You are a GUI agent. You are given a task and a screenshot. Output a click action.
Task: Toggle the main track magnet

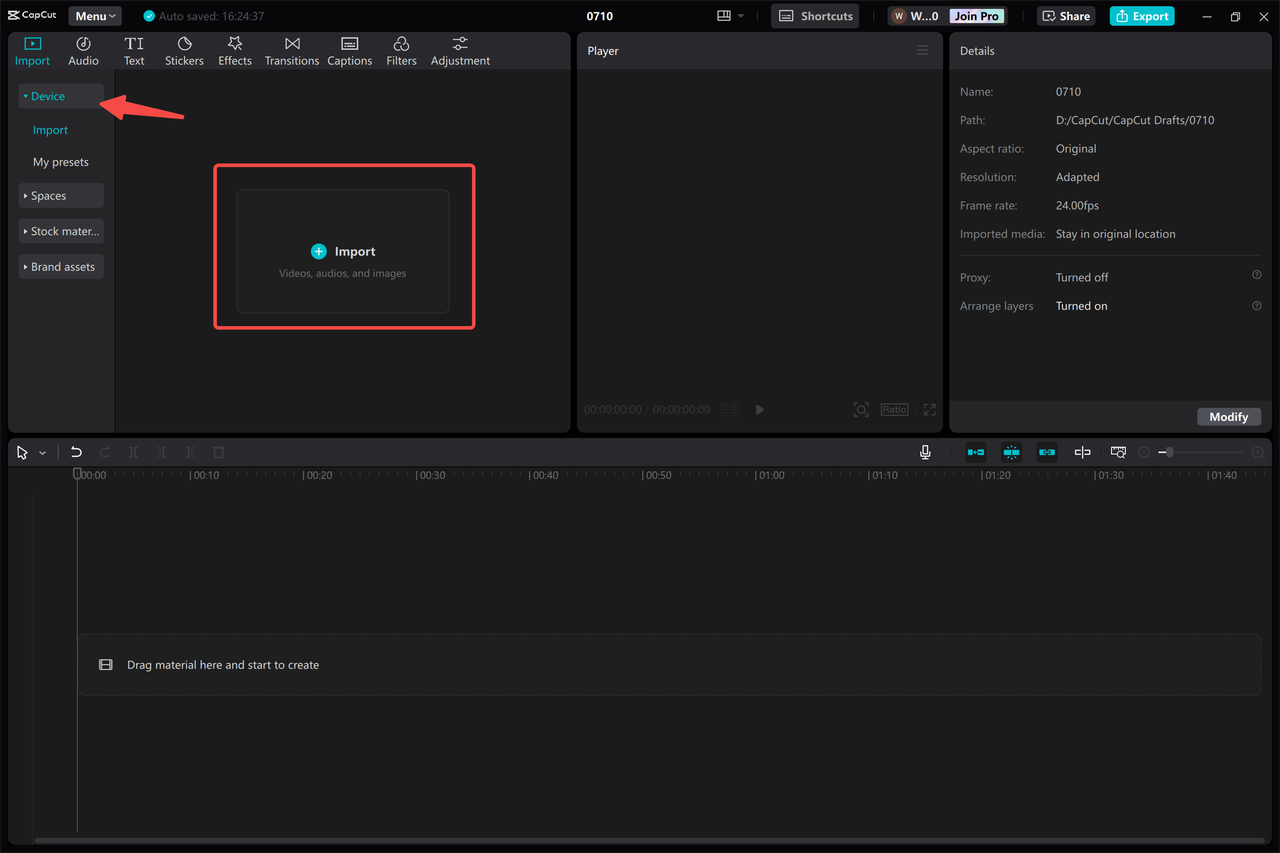[x=1011, y=452]
